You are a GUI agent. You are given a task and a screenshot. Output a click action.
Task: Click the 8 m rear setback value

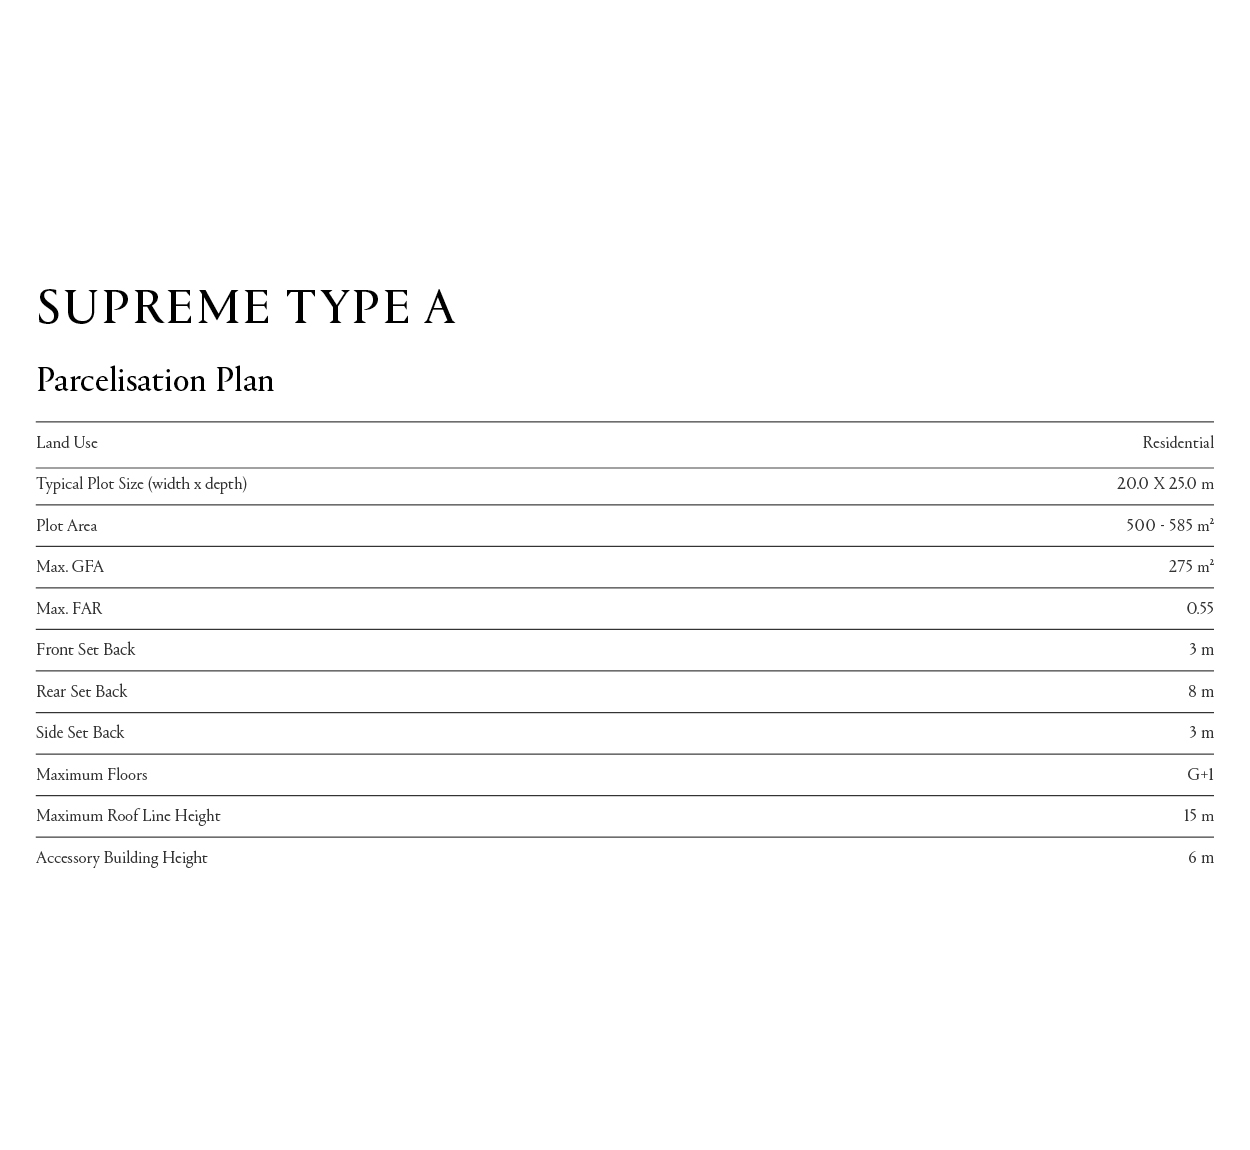click(1200, 692)
